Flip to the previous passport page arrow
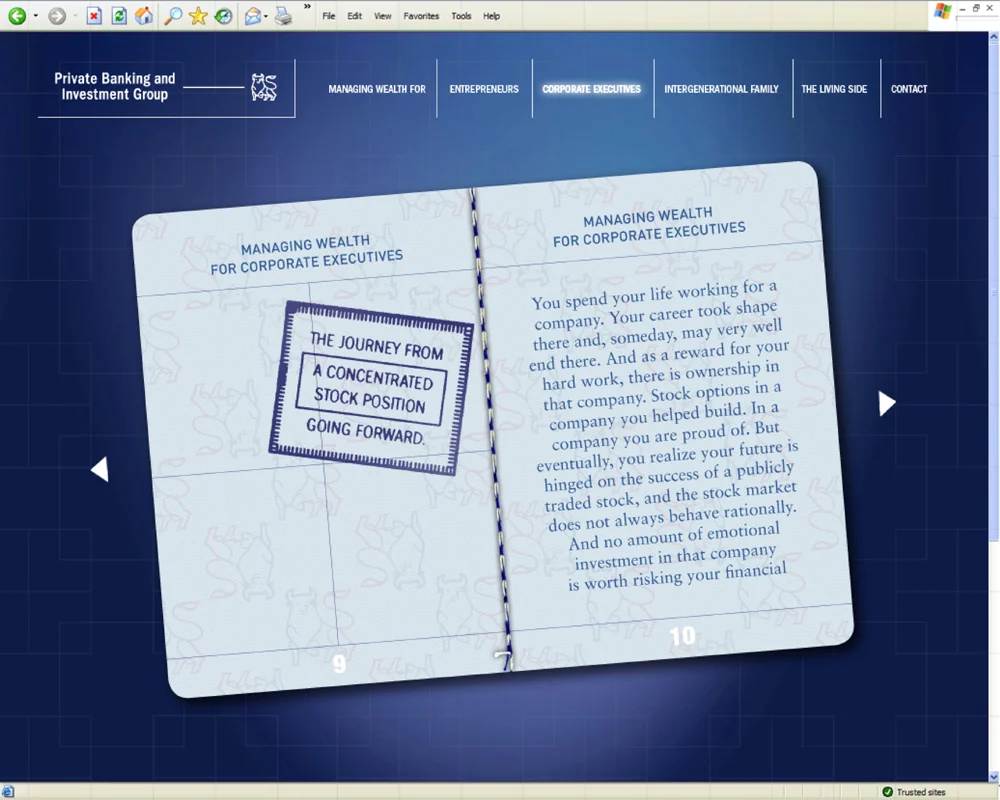Screen dimensions: 1000x800 100,470
